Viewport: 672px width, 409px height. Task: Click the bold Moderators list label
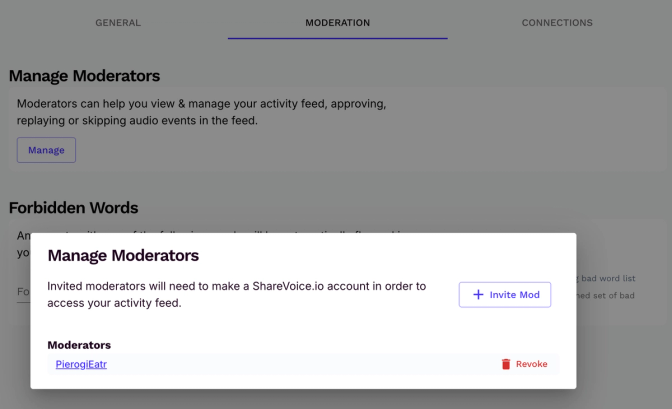point(79,345)
